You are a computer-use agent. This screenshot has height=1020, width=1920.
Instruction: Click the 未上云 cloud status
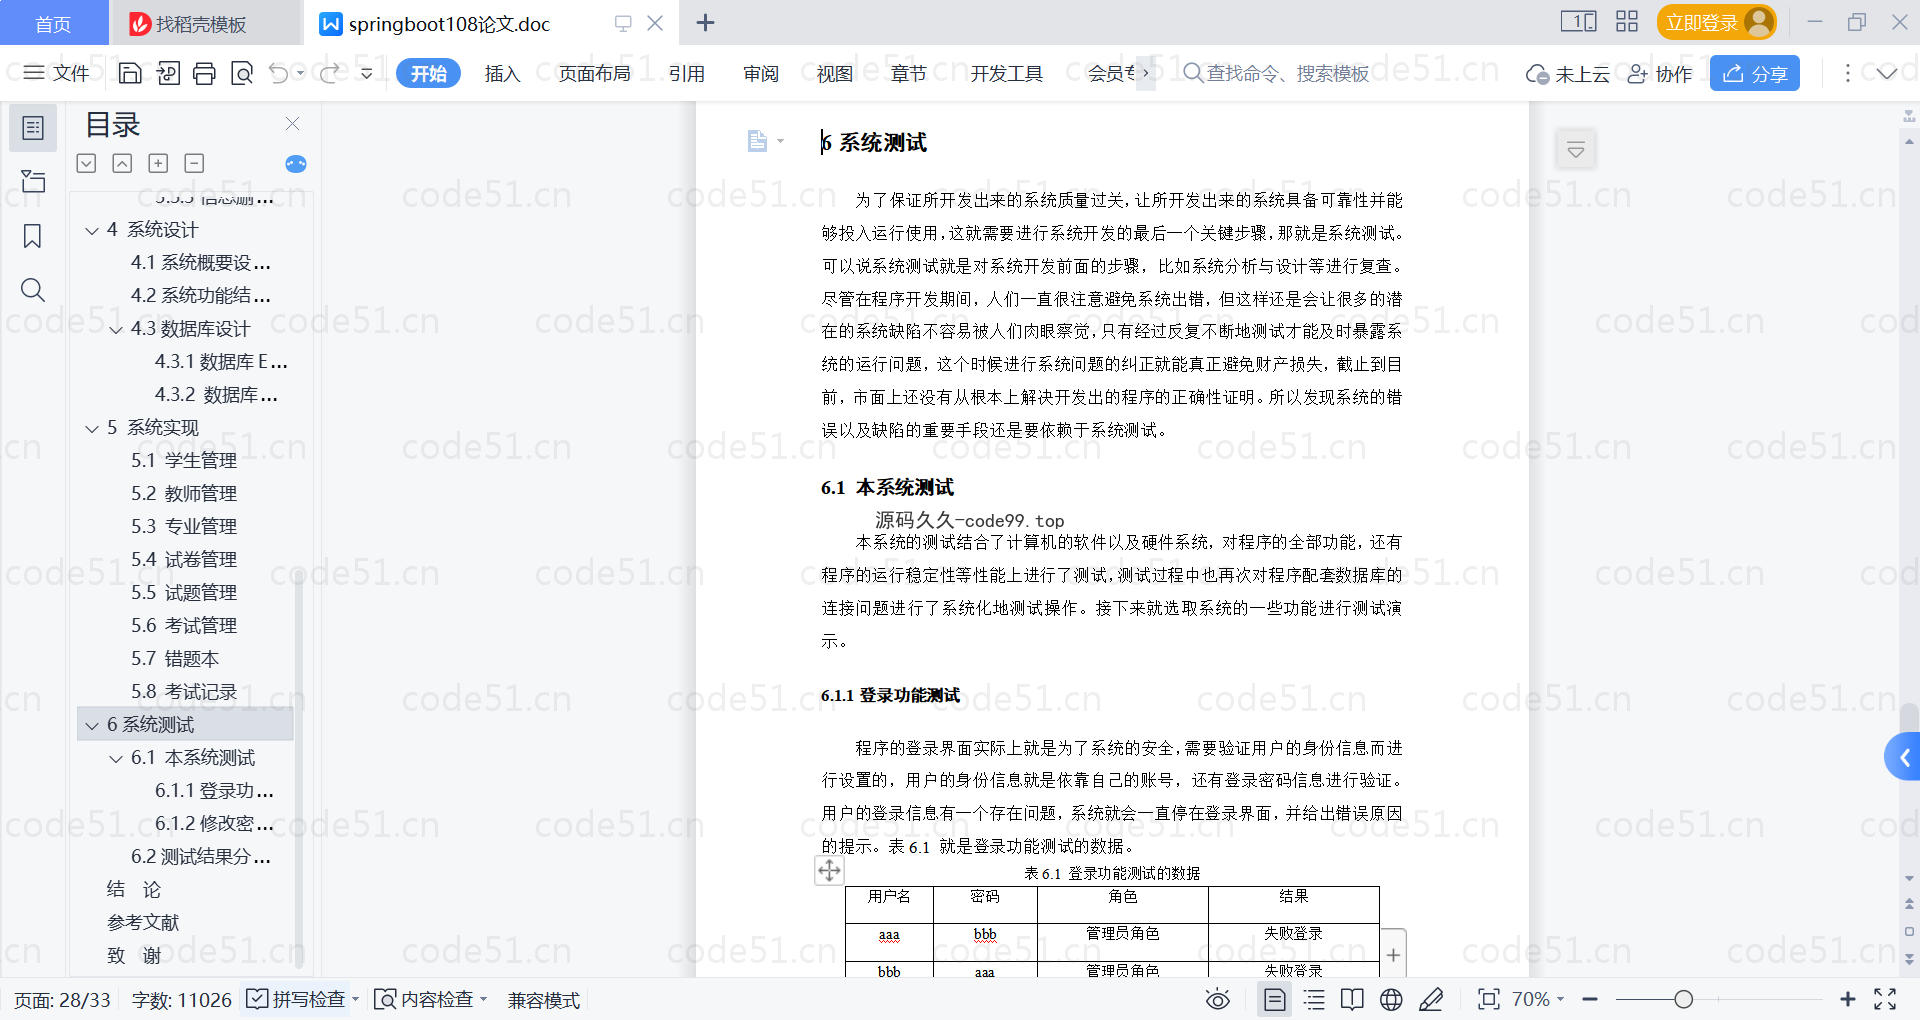coord(1568,73)
